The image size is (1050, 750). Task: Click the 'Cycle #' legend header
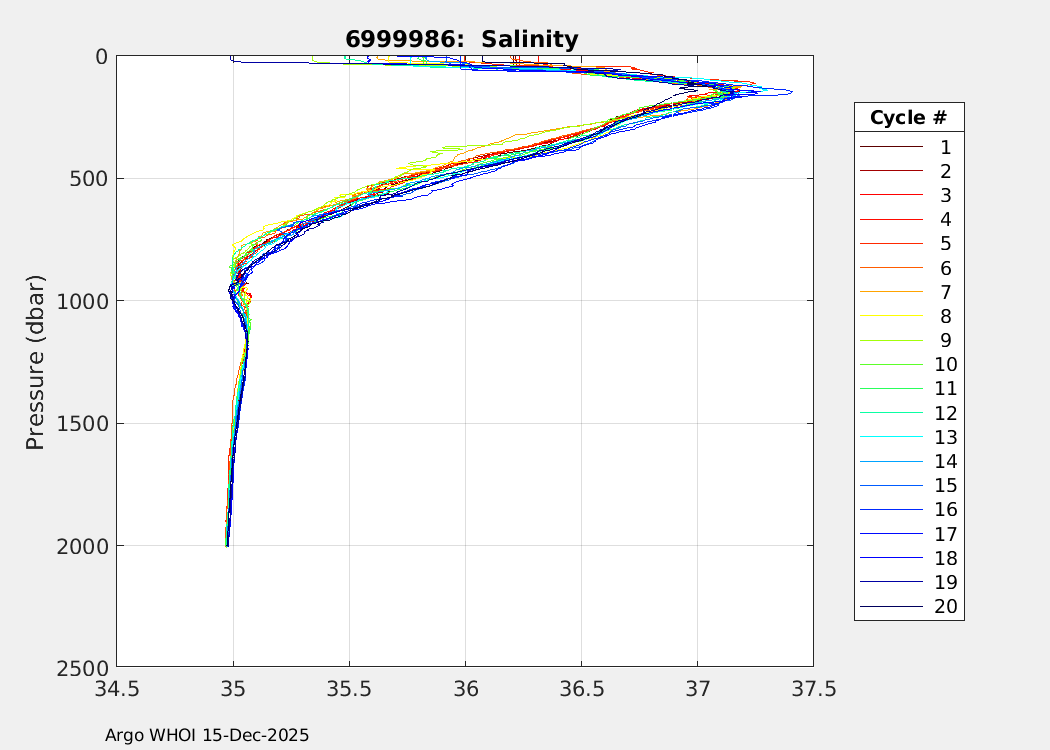tap(908, 118)
